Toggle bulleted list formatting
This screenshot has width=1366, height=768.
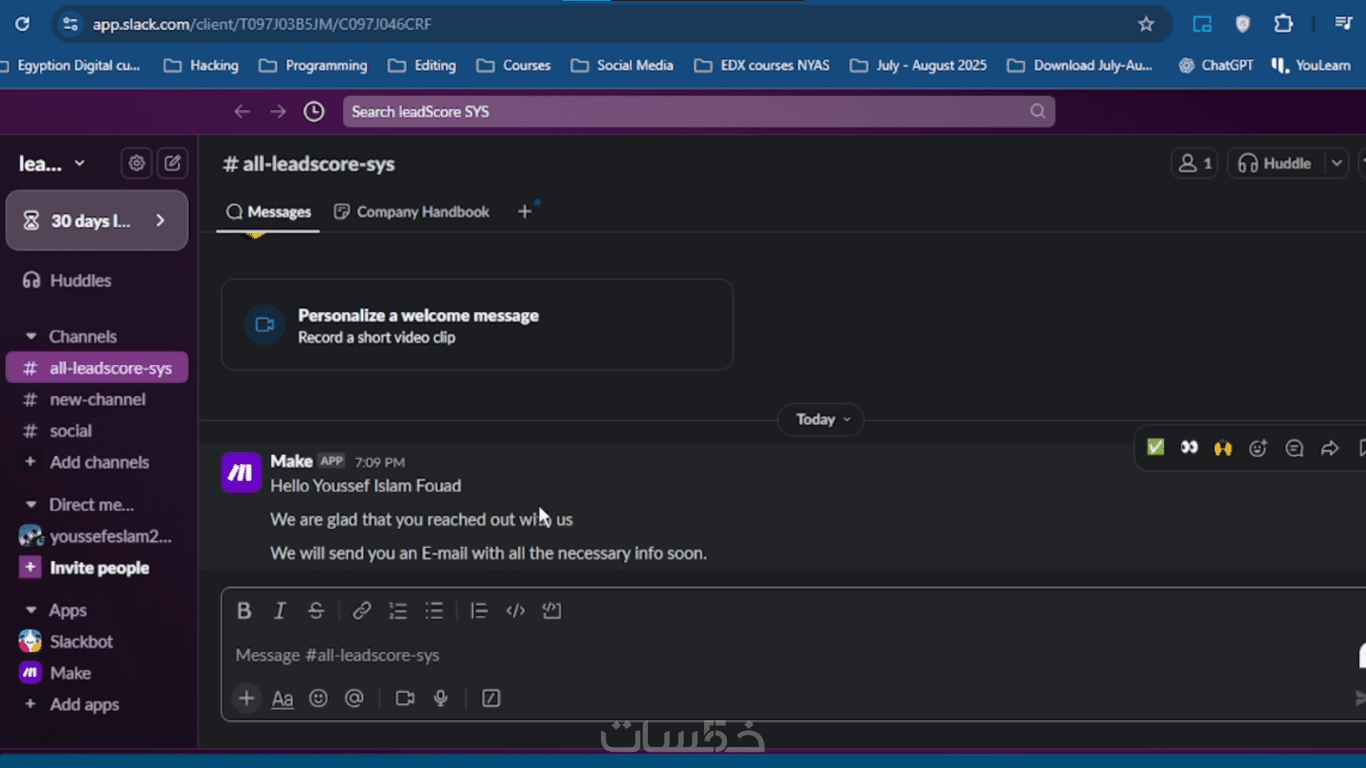[434, 611]
